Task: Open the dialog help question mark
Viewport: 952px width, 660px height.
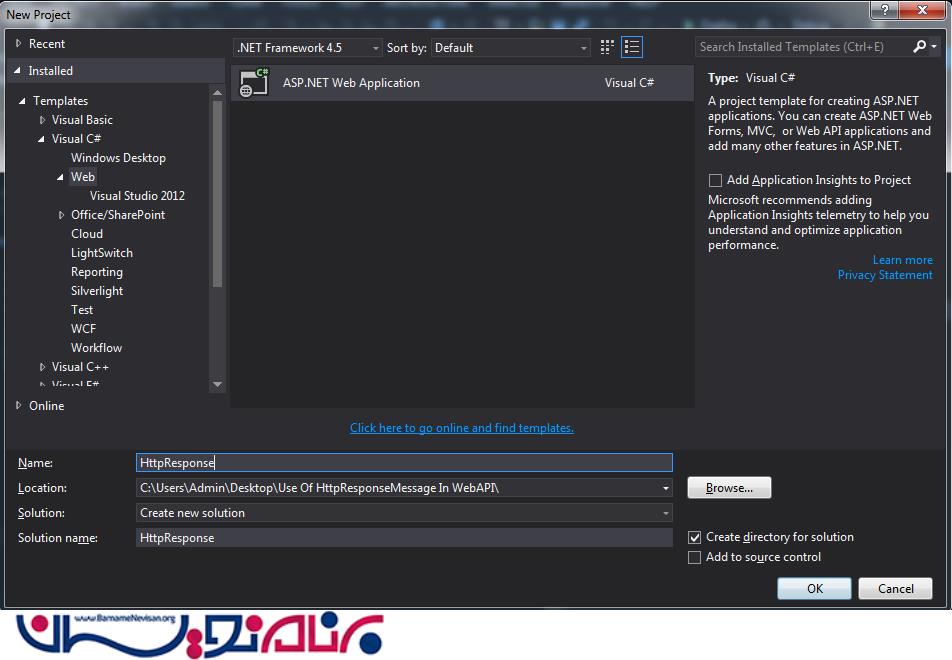Action: coord(884,10)
